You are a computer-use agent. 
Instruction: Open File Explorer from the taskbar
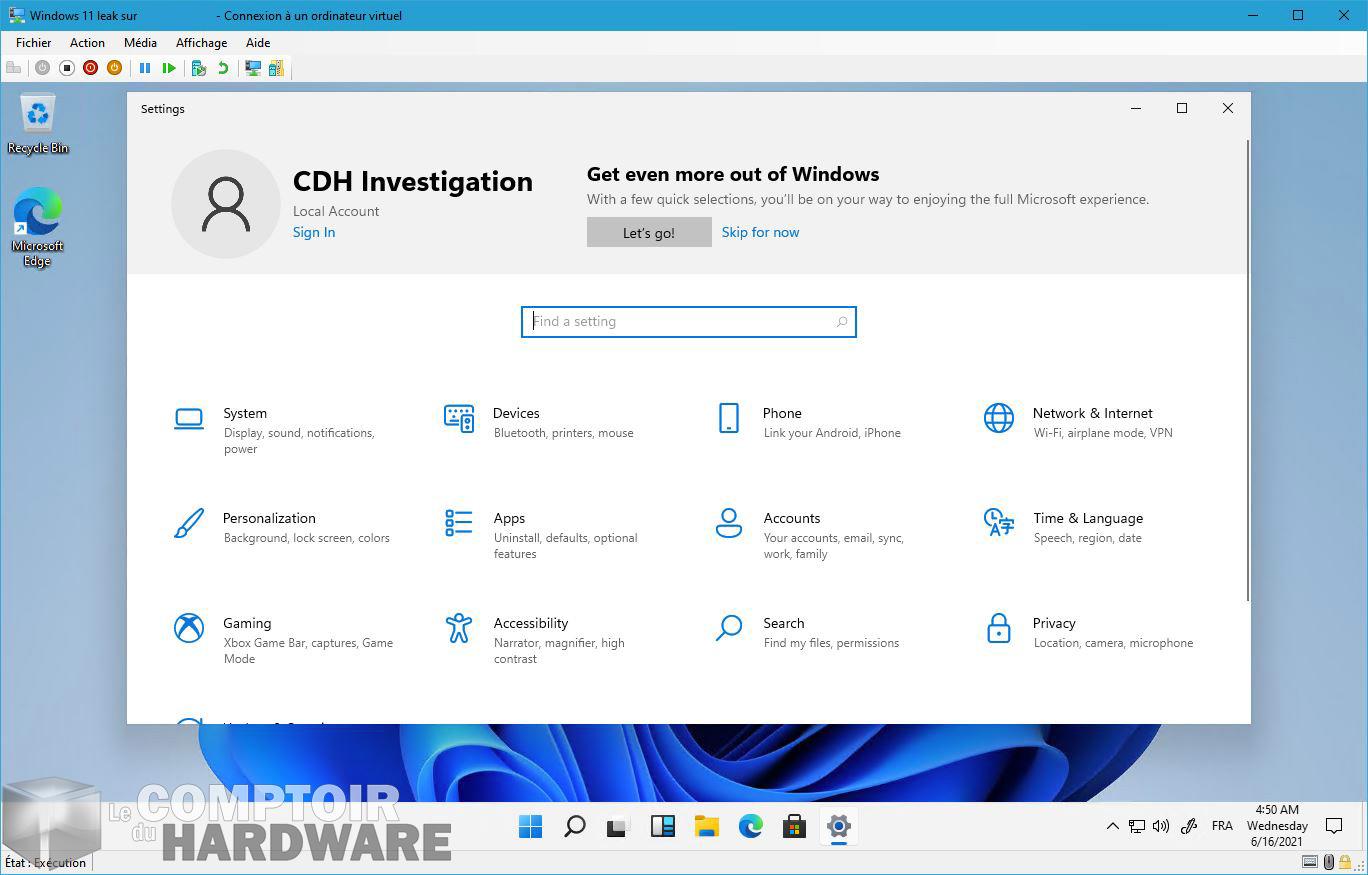click(x=707, y=826)
